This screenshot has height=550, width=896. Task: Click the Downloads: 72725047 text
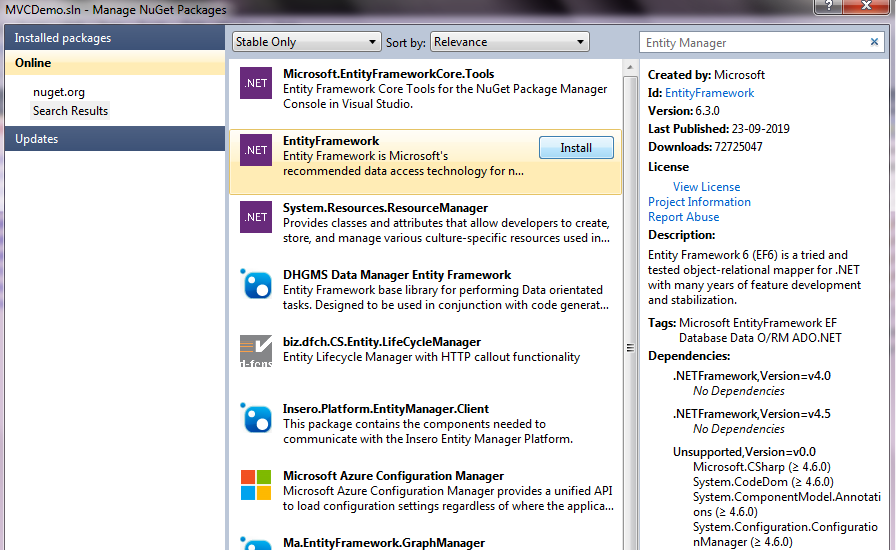(x=705, y=146)
